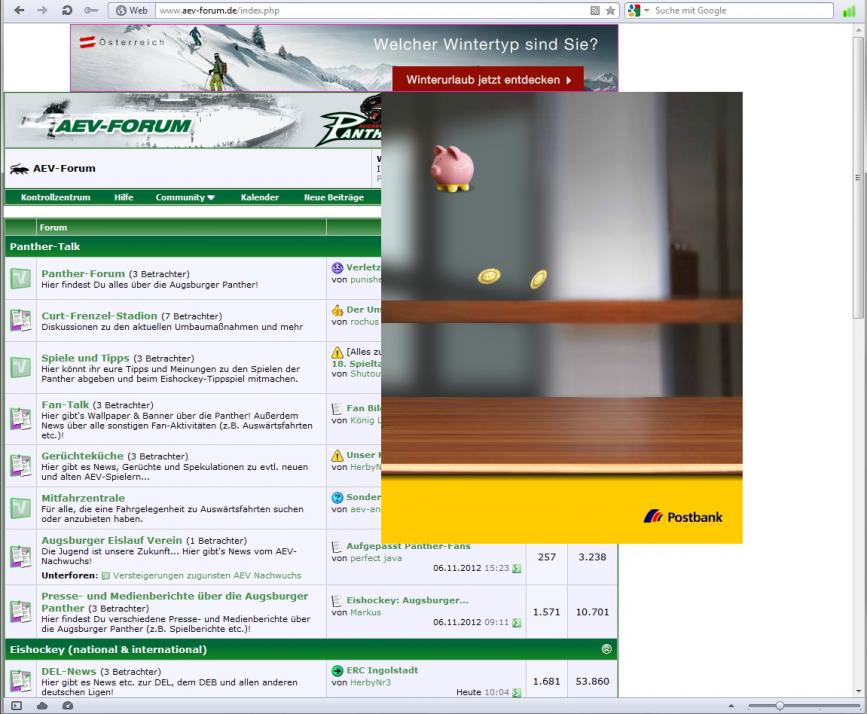This screenshot has width=867, height=714.
Task: Open the Curt-Frenzel-Stadion forum
Action: pyautogui.click(x=99, y=316)
